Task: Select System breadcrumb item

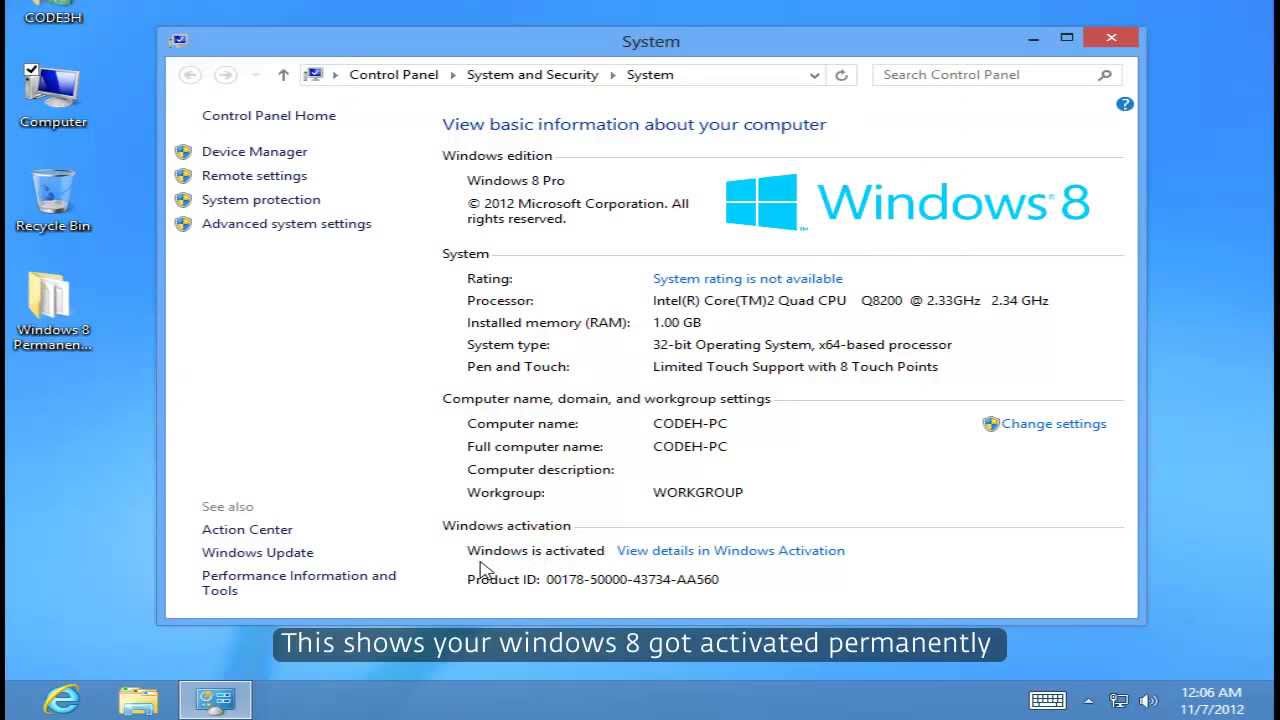Action: pos(650,75)
